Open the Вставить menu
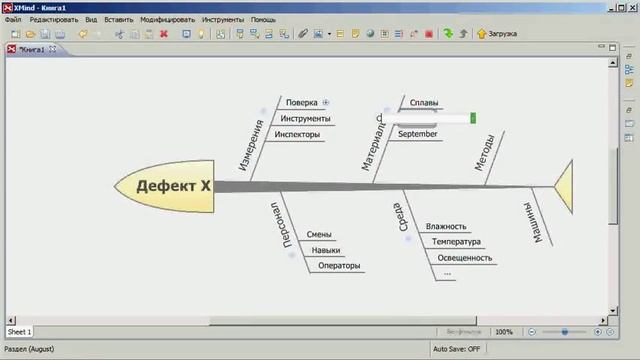 [x=119, y=19]
